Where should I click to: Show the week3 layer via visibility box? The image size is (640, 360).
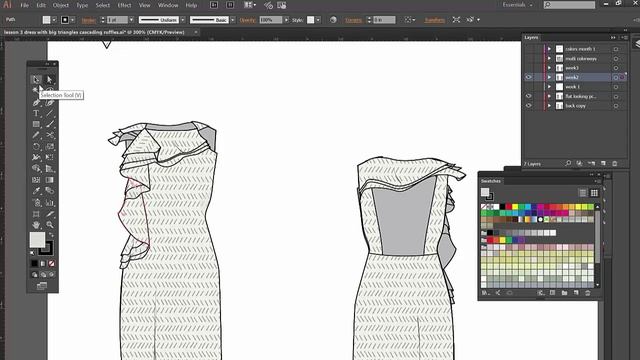pos(529,68)
